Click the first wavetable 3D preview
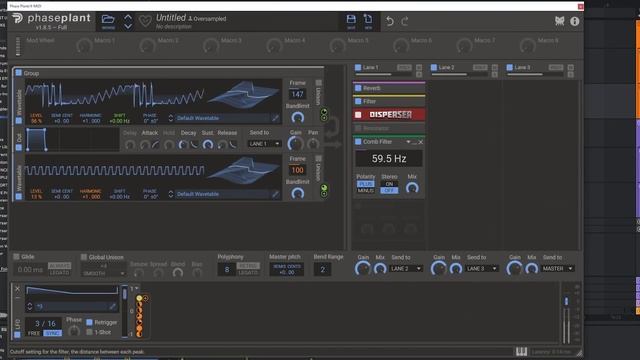 (244, 95)
